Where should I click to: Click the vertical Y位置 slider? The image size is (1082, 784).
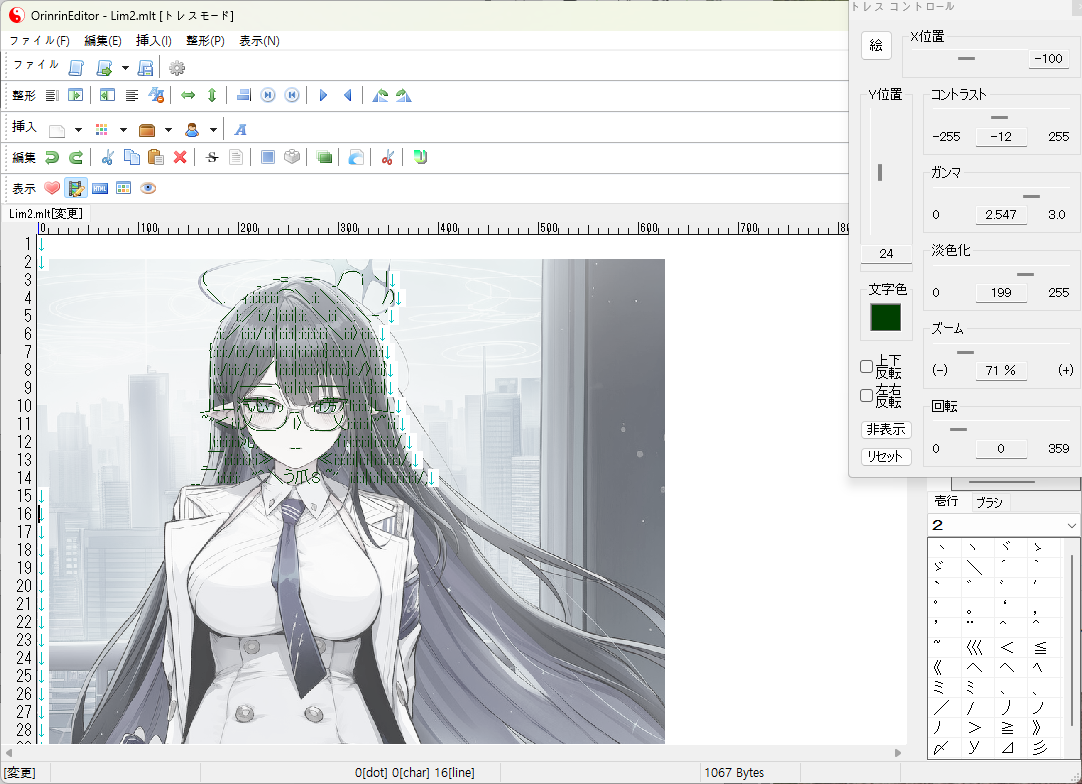click(880, 172)
